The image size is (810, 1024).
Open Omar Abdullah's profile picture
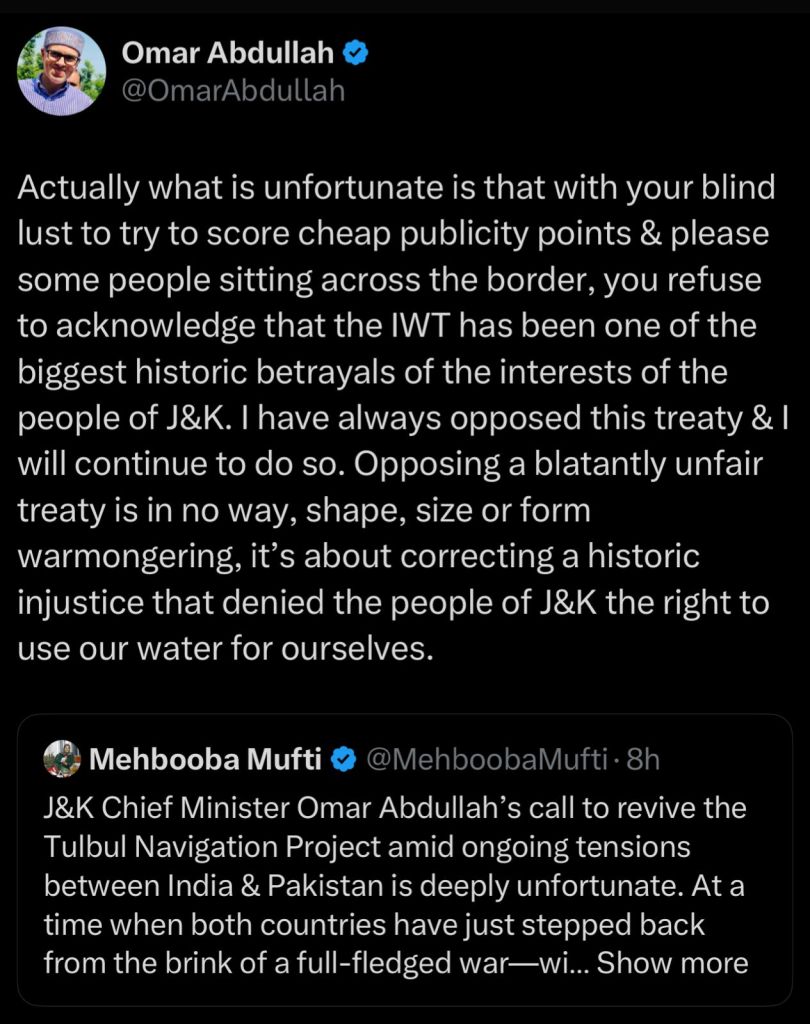(x=61, y=71)
